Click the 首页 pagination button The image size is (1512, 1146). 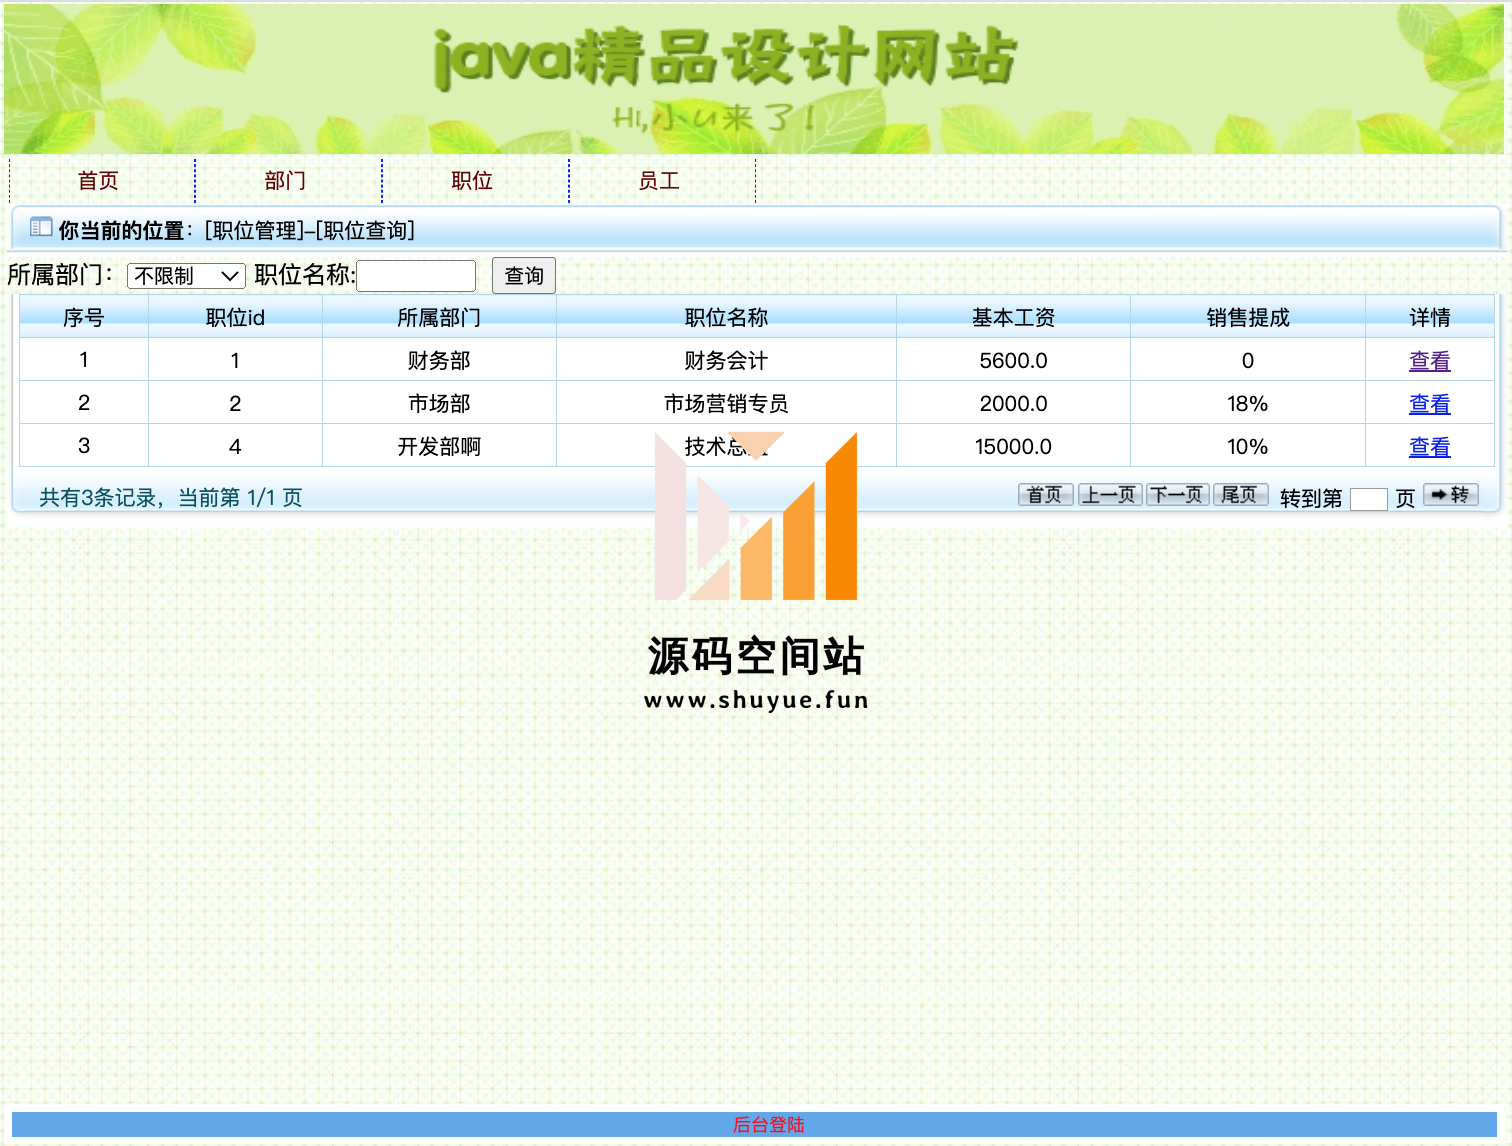coord(1045,495)
